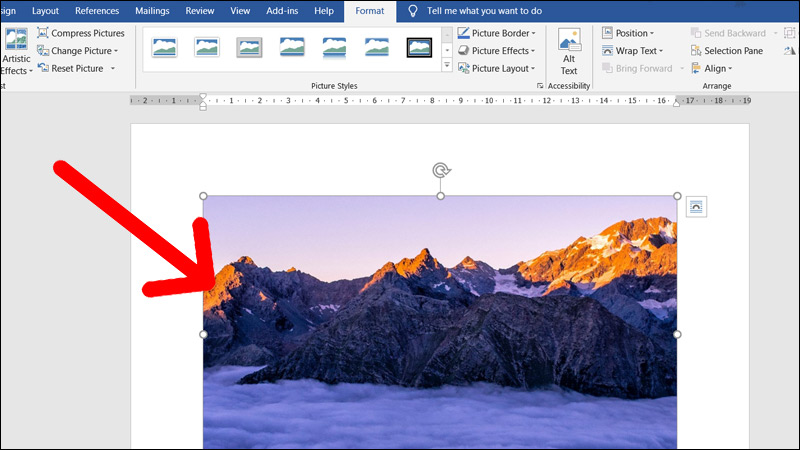Click the Rotate objects icon
The image size is (800, 450).
click(x=789, y=51)
